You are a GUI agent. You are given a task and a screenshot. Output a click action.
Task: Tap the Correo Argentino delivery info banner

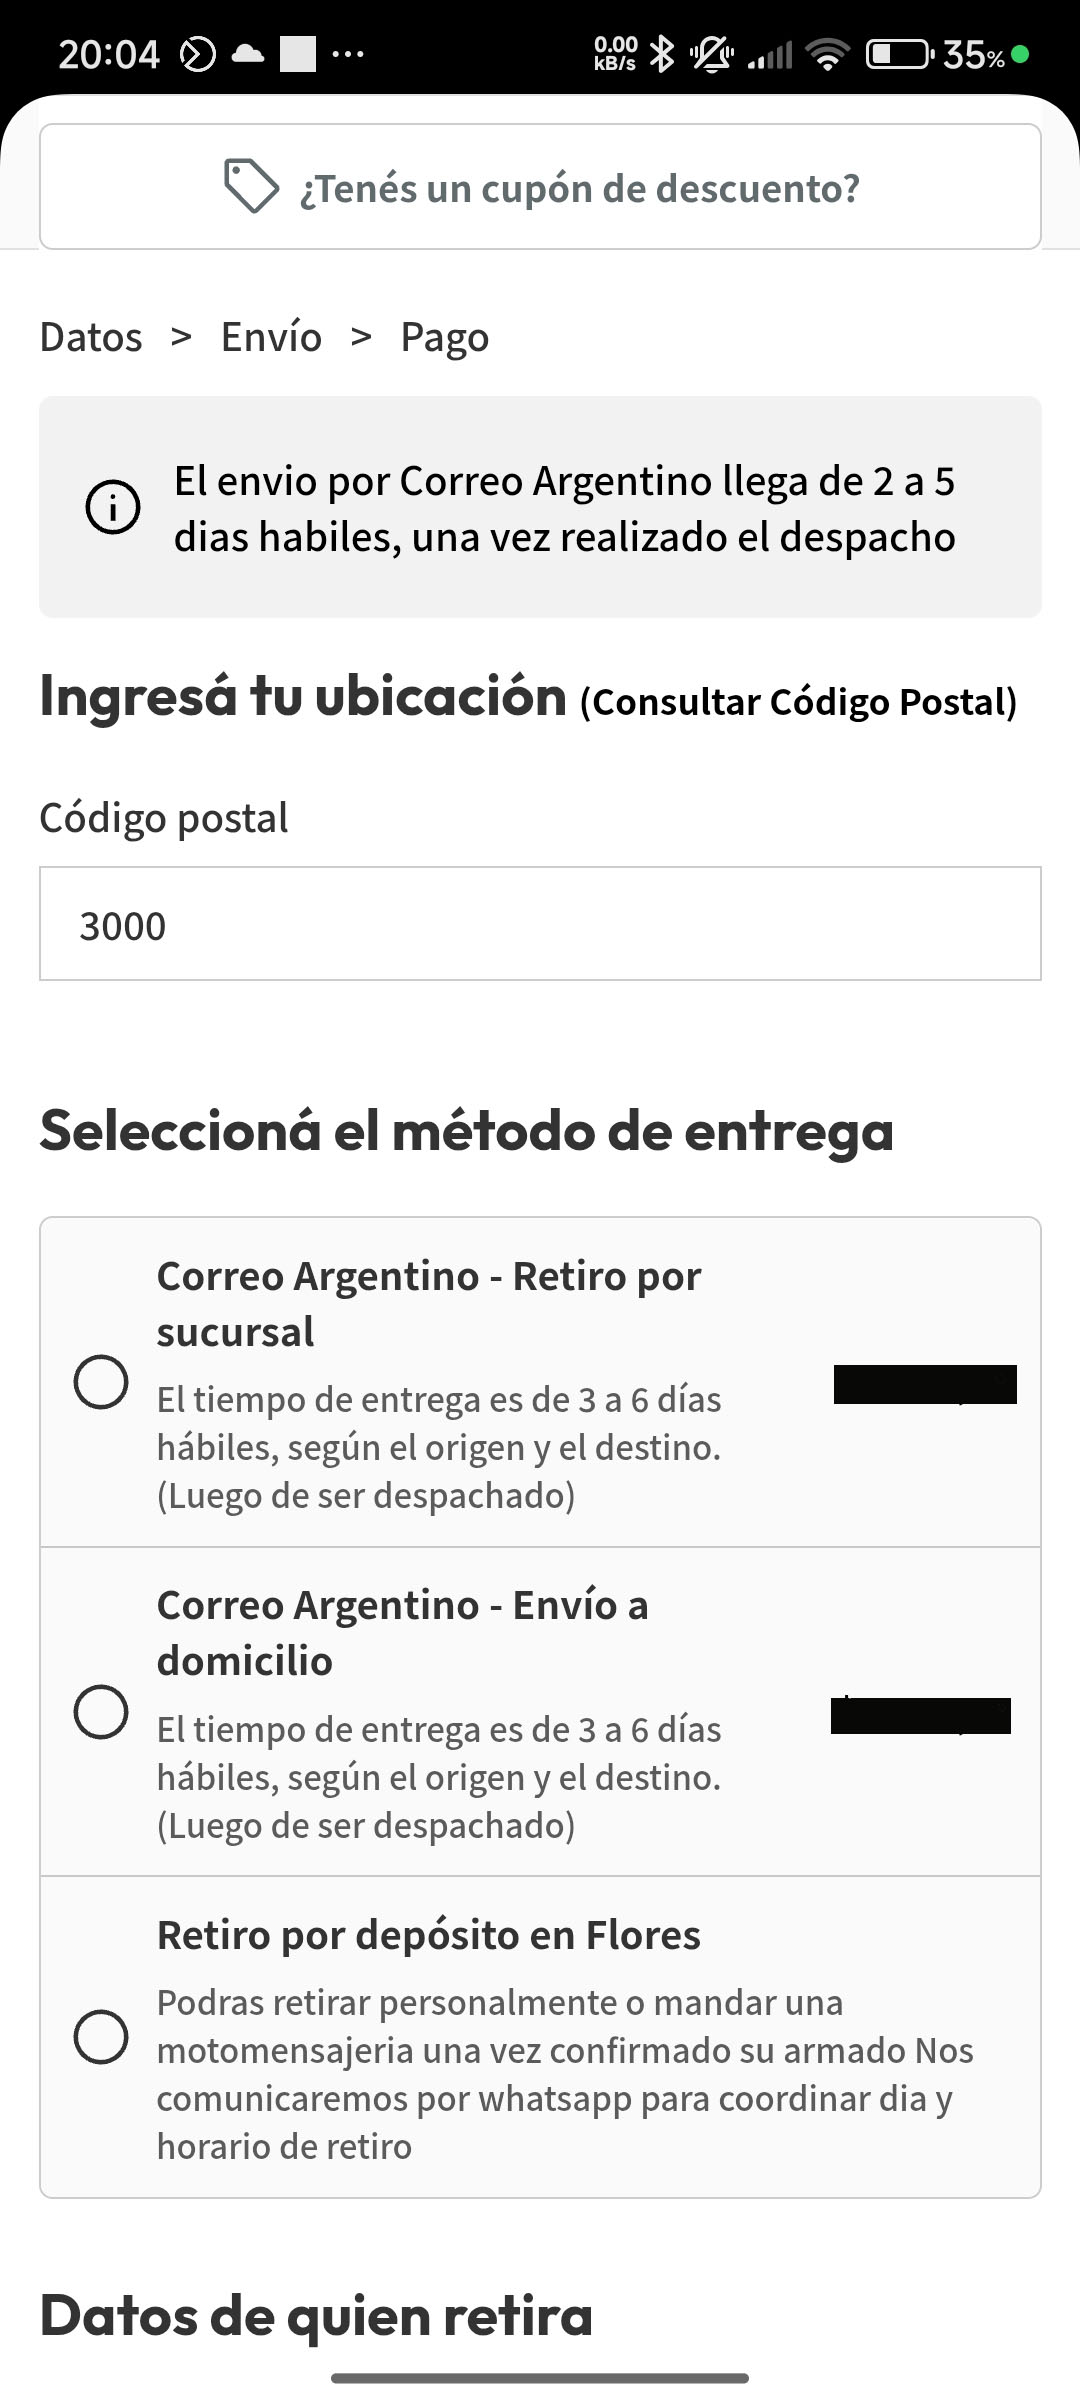pyautogui.click(x=564, y=508)
